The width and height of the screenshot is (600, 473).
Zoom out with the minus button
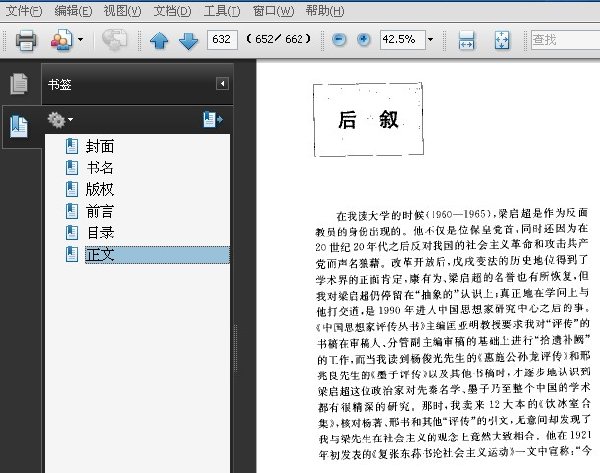pyautogui.click(x=339, y=39)
